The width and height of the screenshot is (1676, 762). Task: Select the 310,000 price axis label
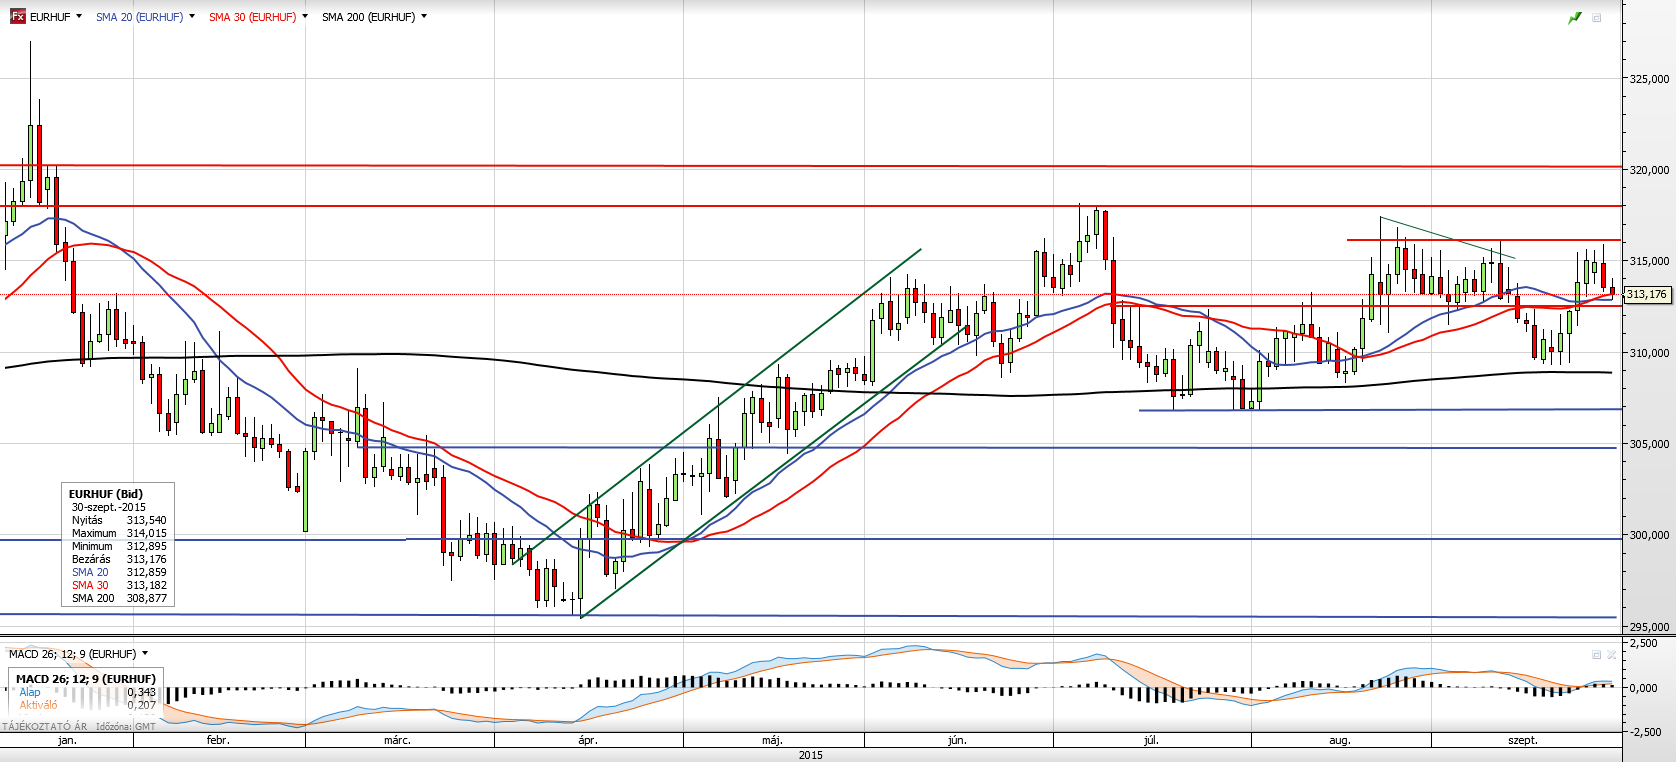point(1649,353)
